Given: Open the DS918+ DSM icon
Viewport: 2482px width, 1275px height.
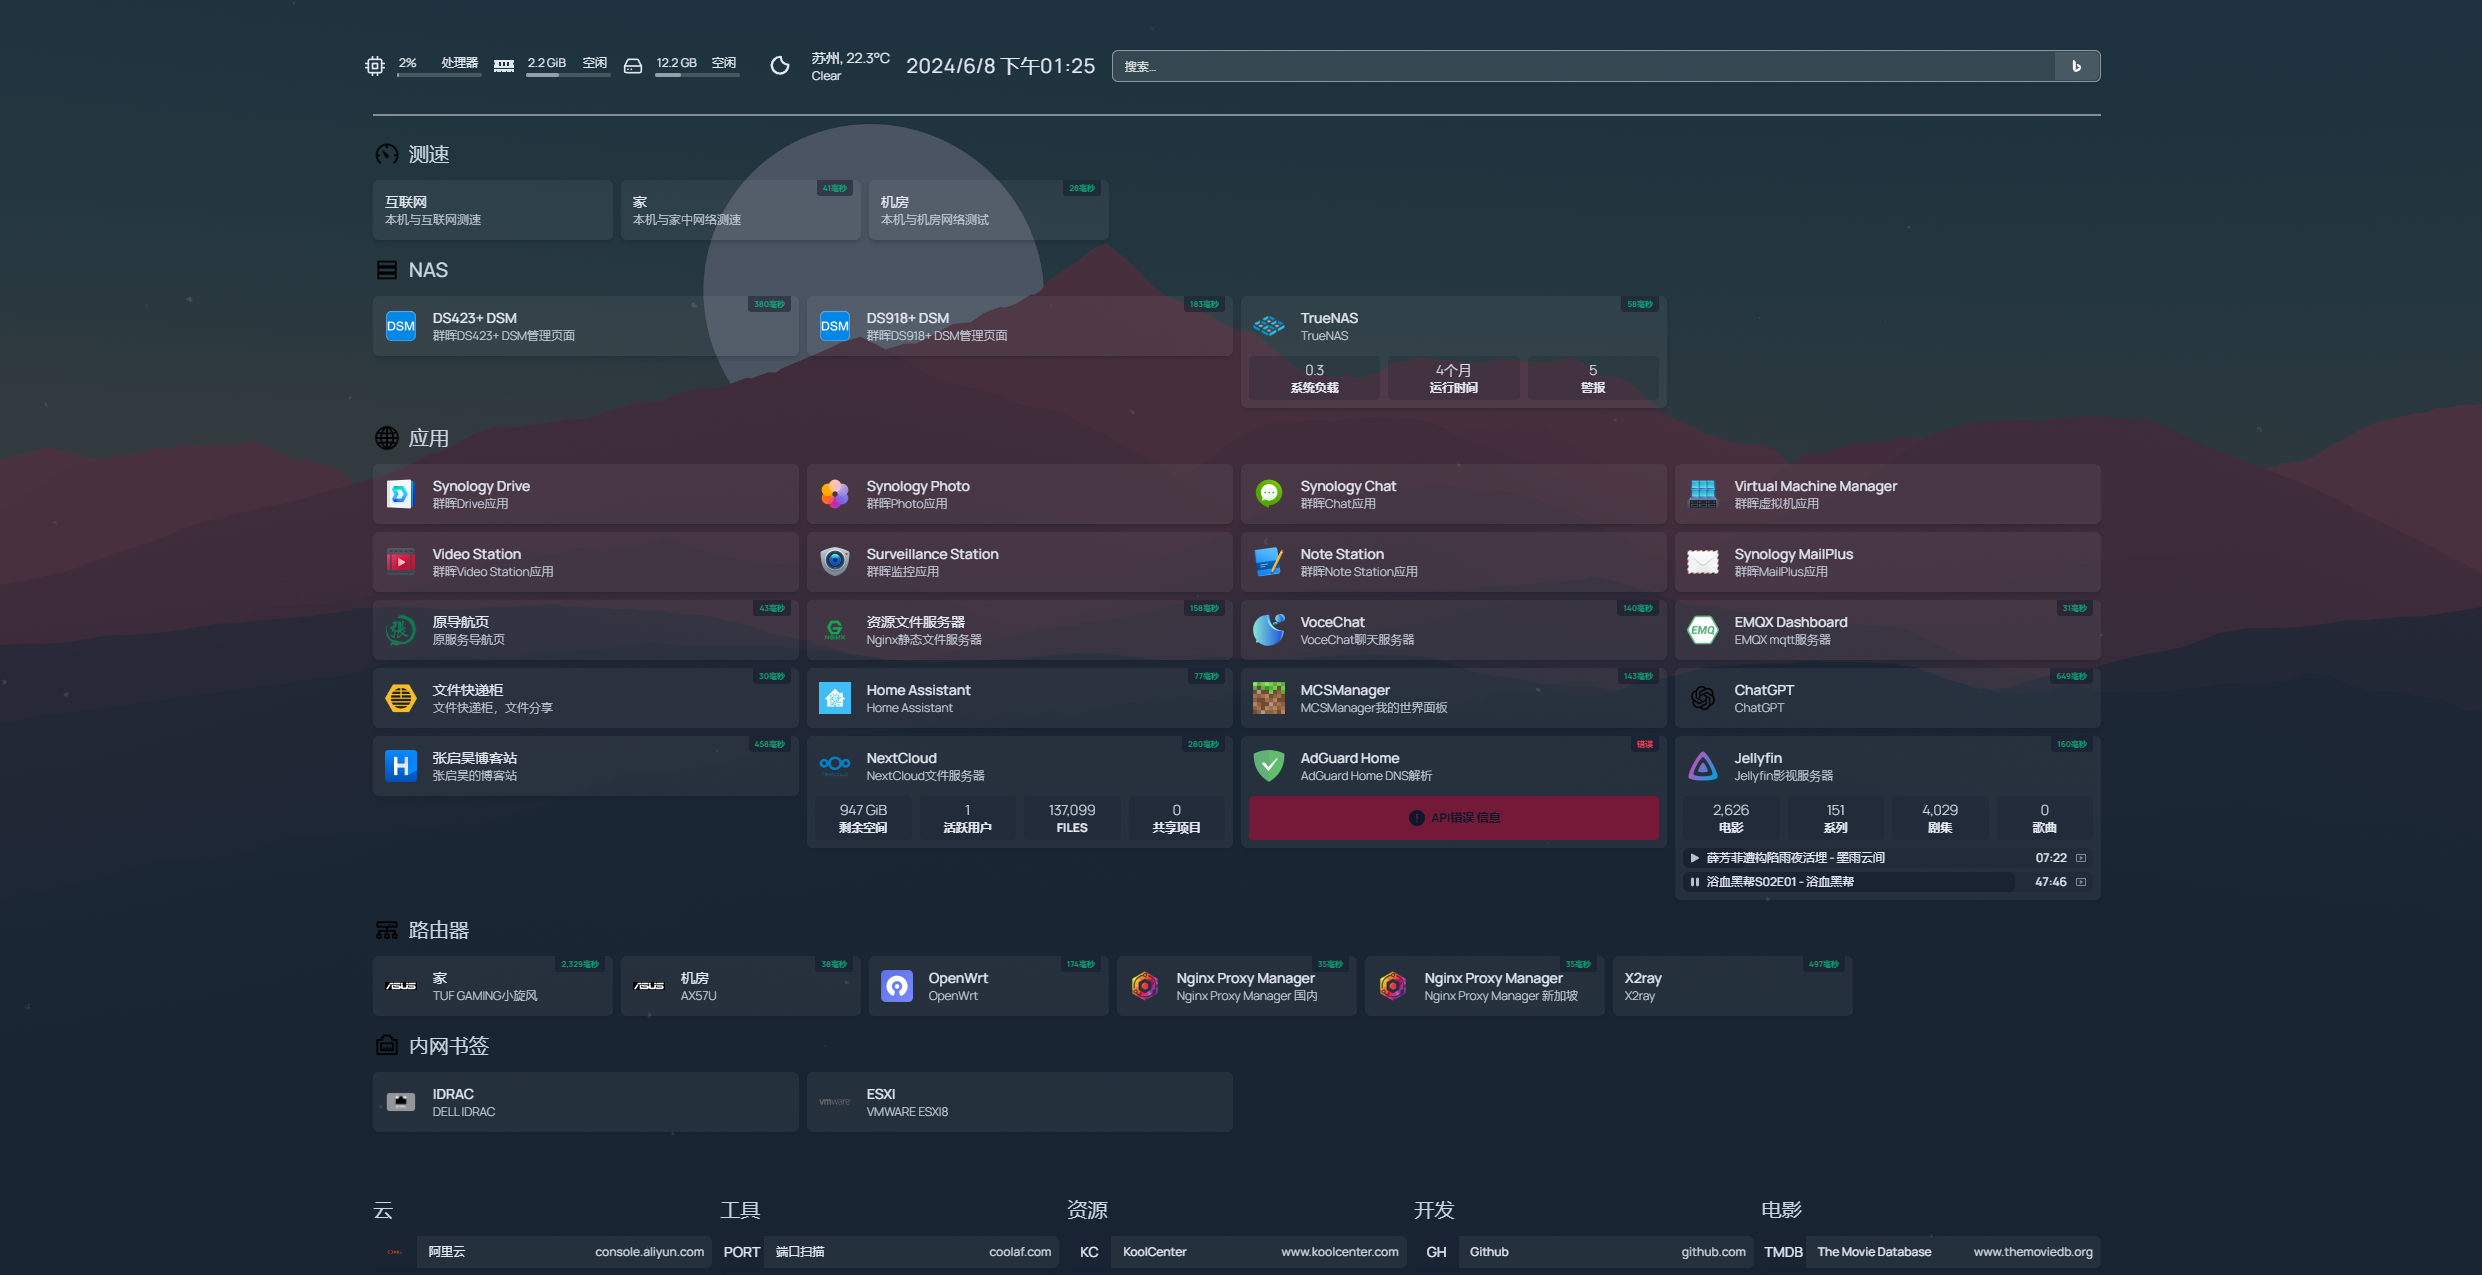Looking at the screenshot, I should pyautogui.click(x=835, y=326).
